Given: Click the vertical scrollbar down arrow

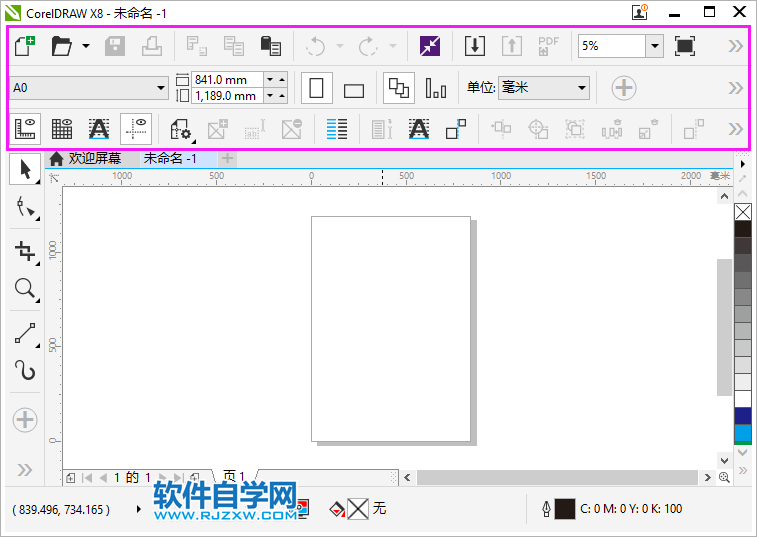Looking at the screenshot, I should (x=724, y=461).
